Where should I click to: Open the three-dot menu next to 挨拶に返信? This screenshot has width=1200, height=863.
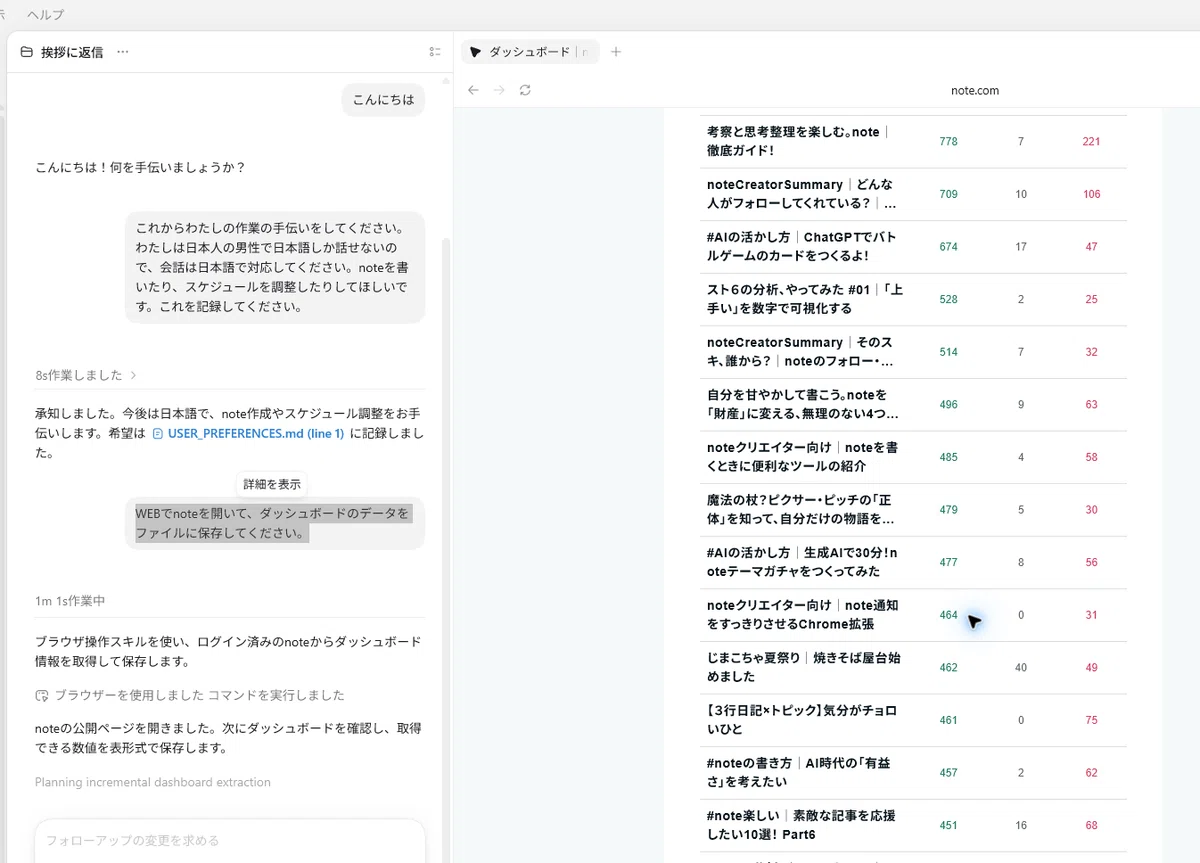click(123, 52)
